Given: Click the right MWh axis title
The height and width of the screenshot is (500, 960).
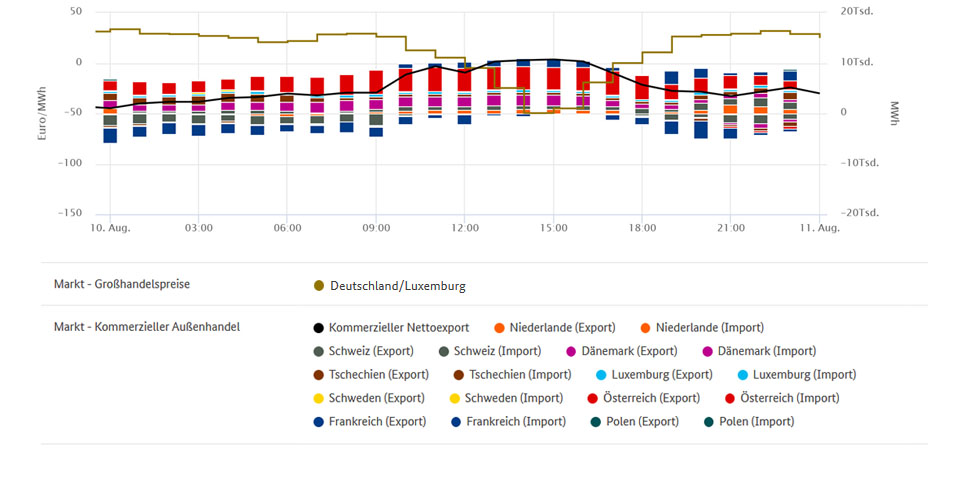Looking at the screenshot, I should (894, 113).
